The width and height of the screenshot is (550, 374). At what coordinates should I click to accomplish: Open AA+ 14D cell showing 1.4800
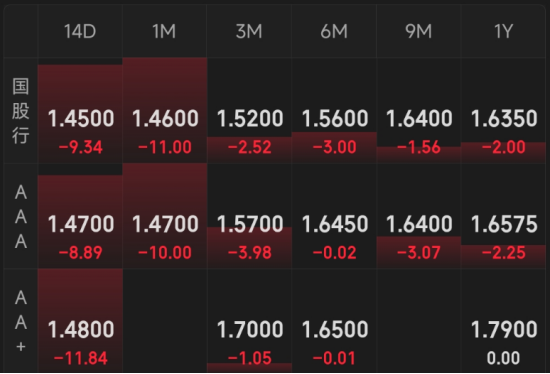pyautogui.click(x=80, y=321)
